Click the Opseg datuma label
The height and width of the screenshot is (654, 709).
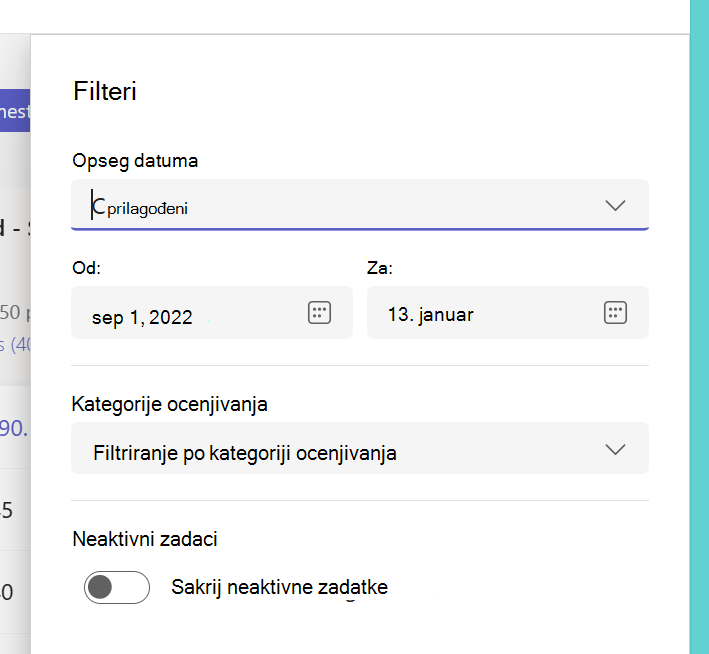pos(135,161)
